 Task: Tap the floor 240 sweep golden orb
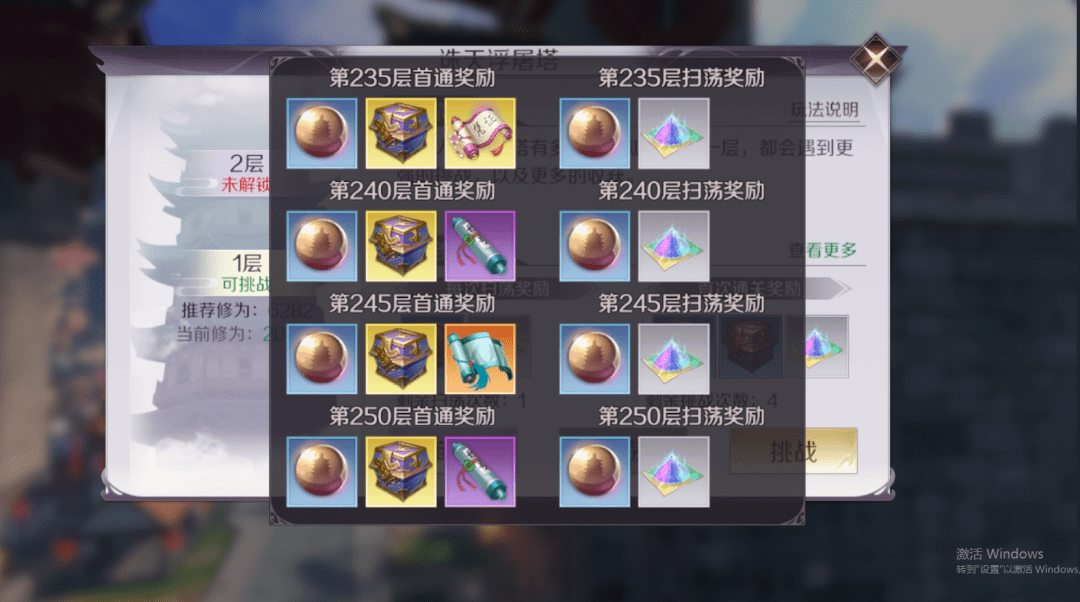pos(594,247)
